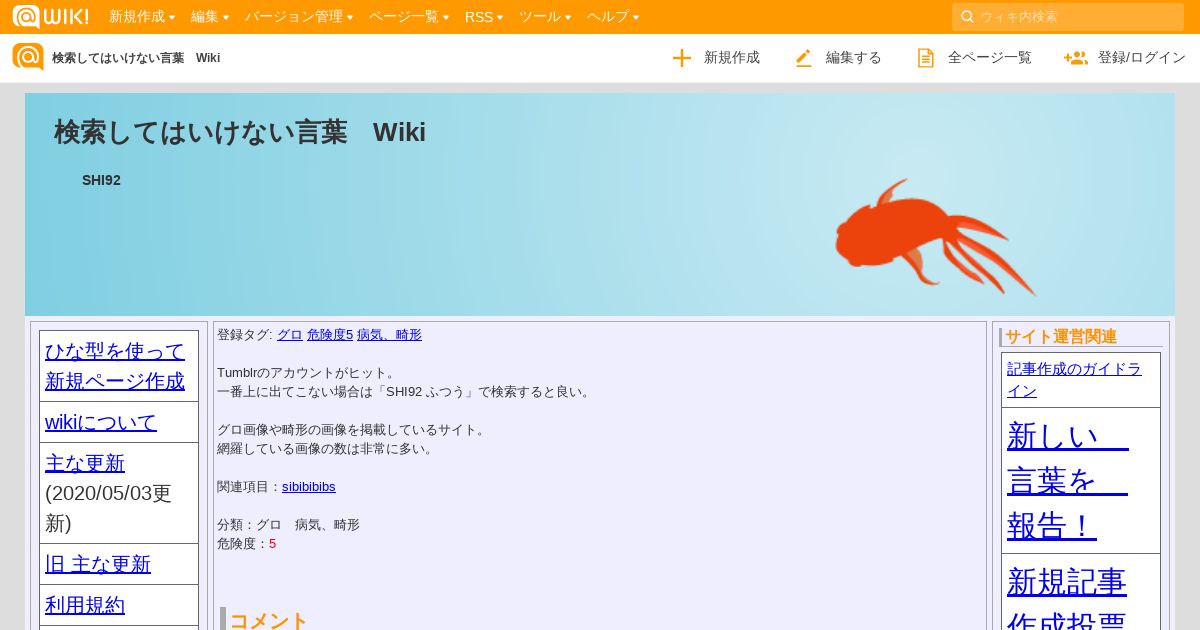This screenshot has width=1200, height=630.
Task: Click the pencil icon for 編集する
Action: point(804,58)
